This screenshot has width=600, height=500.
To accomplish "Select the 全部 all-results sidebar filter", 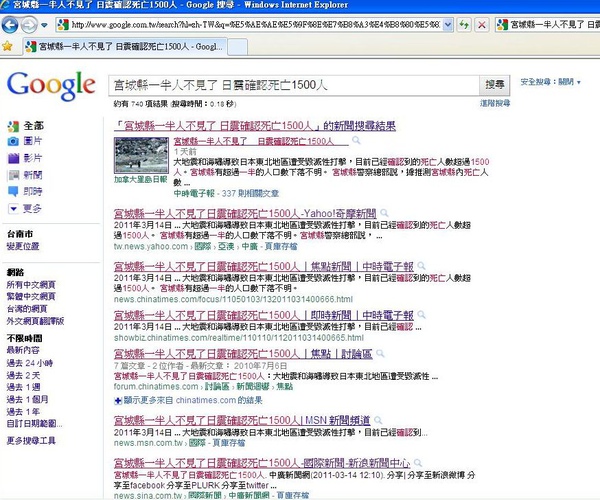I will 34,125.
